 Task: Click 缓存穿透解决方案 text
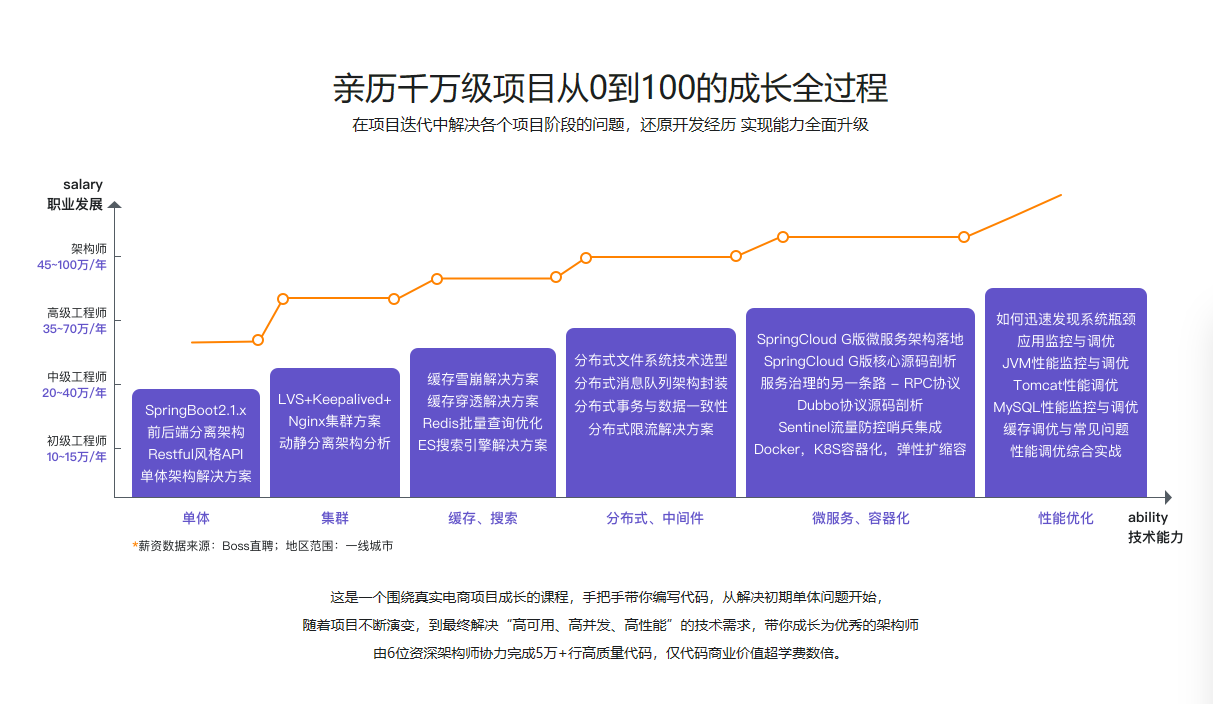coord(483,401)
